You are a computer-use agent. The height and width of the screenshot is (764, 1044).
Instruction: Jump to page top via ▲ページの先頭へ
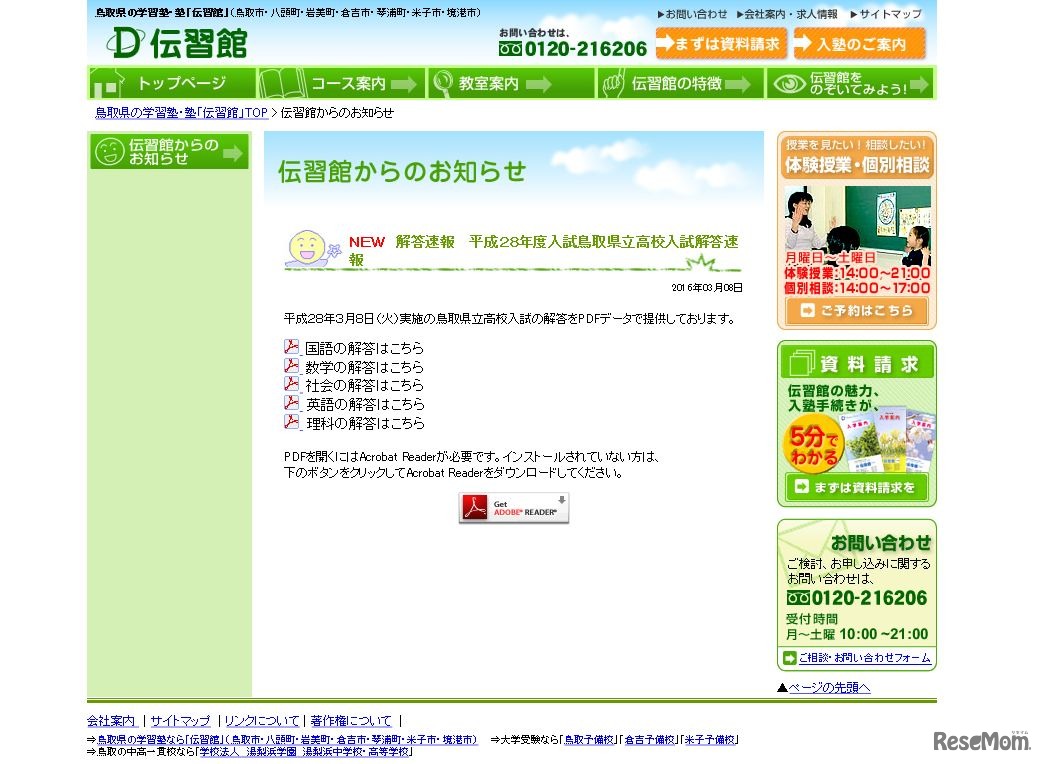[824, 687]
